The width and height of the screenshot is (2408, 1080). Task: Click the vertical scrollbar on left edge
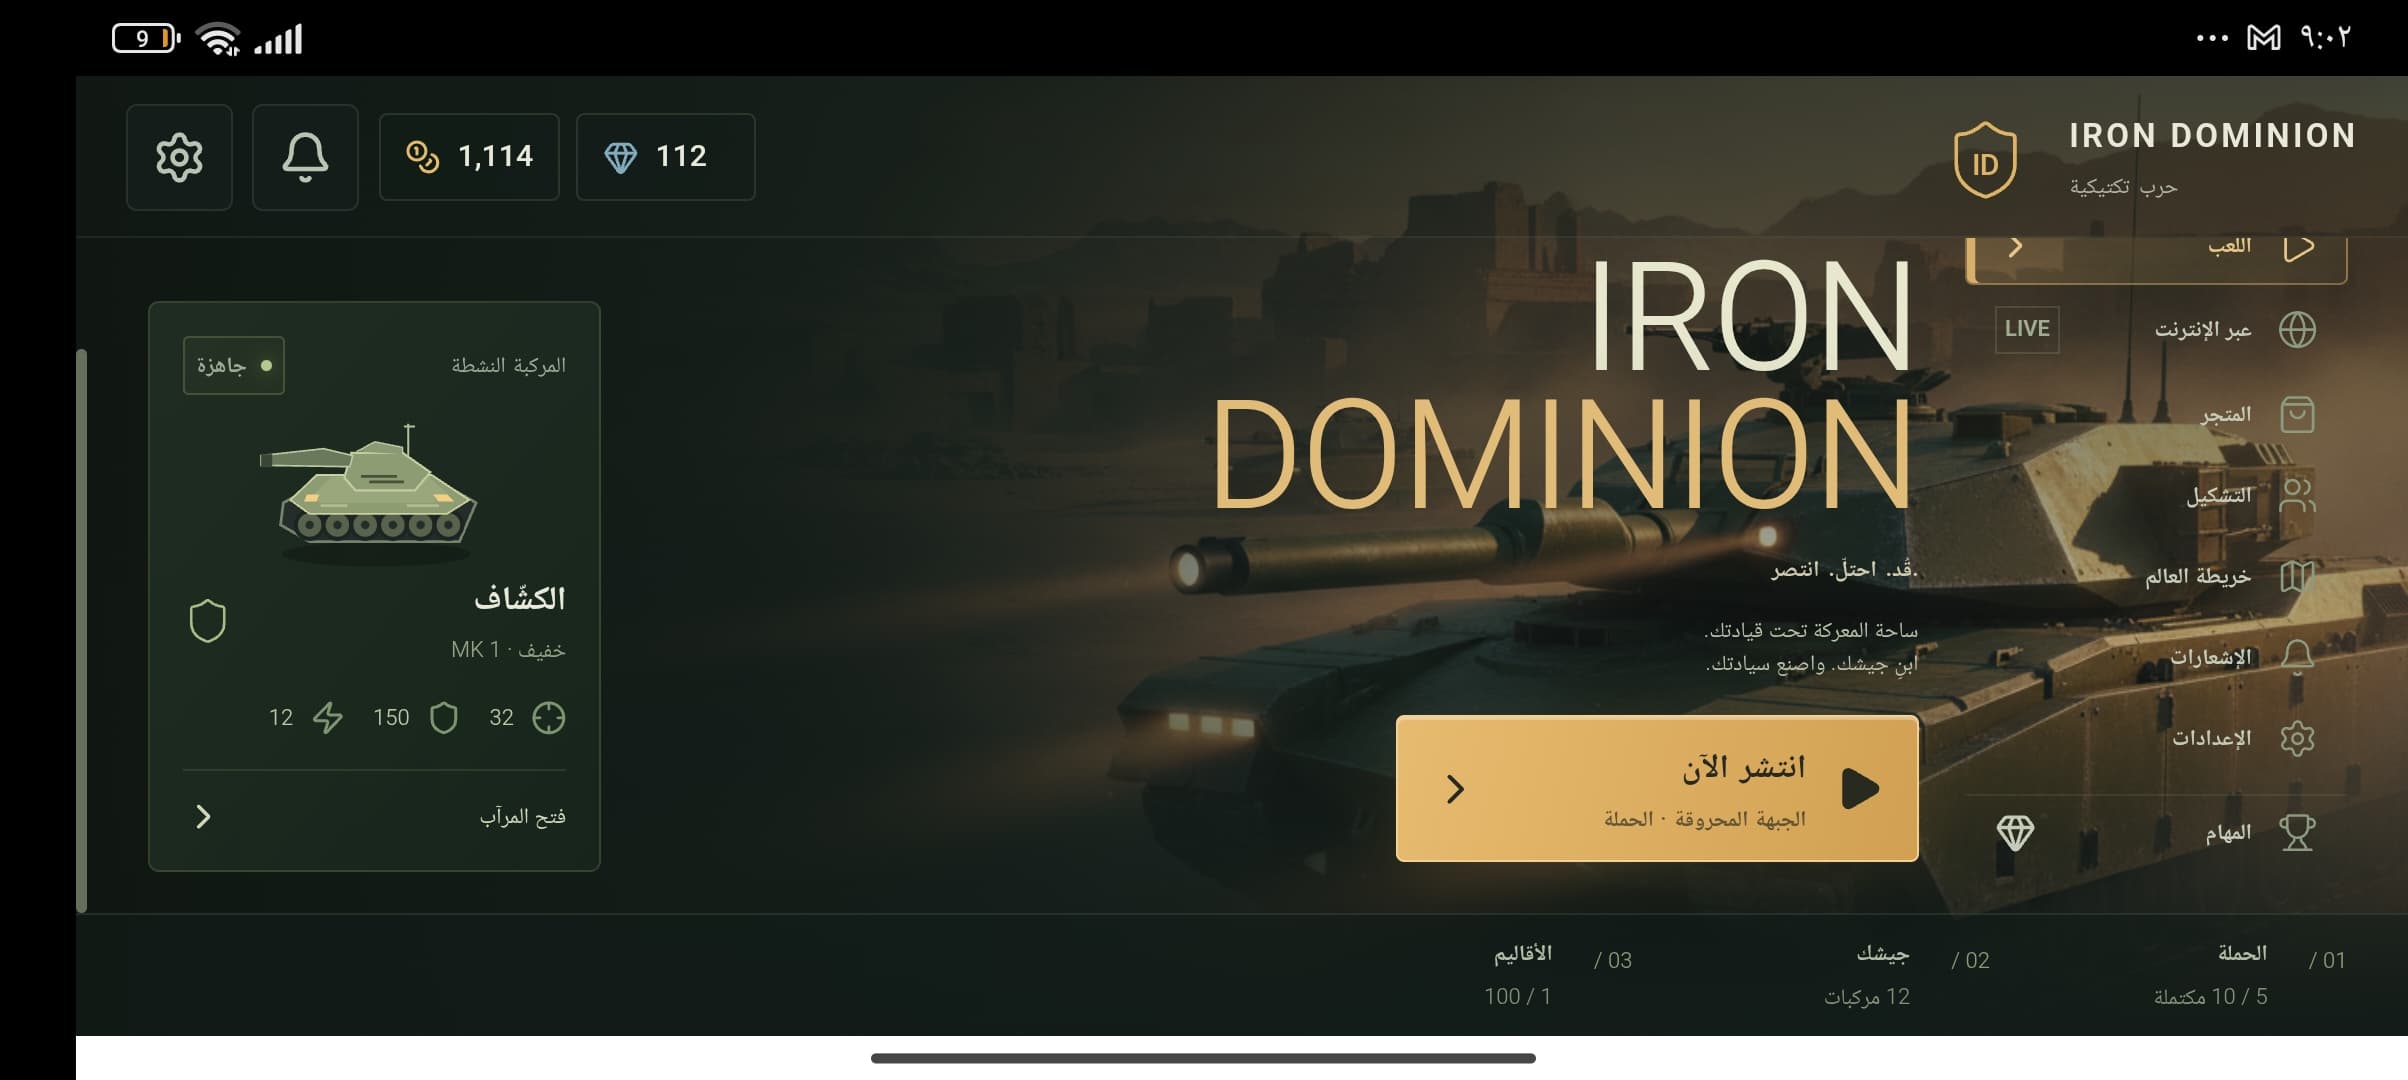(82, 630)
